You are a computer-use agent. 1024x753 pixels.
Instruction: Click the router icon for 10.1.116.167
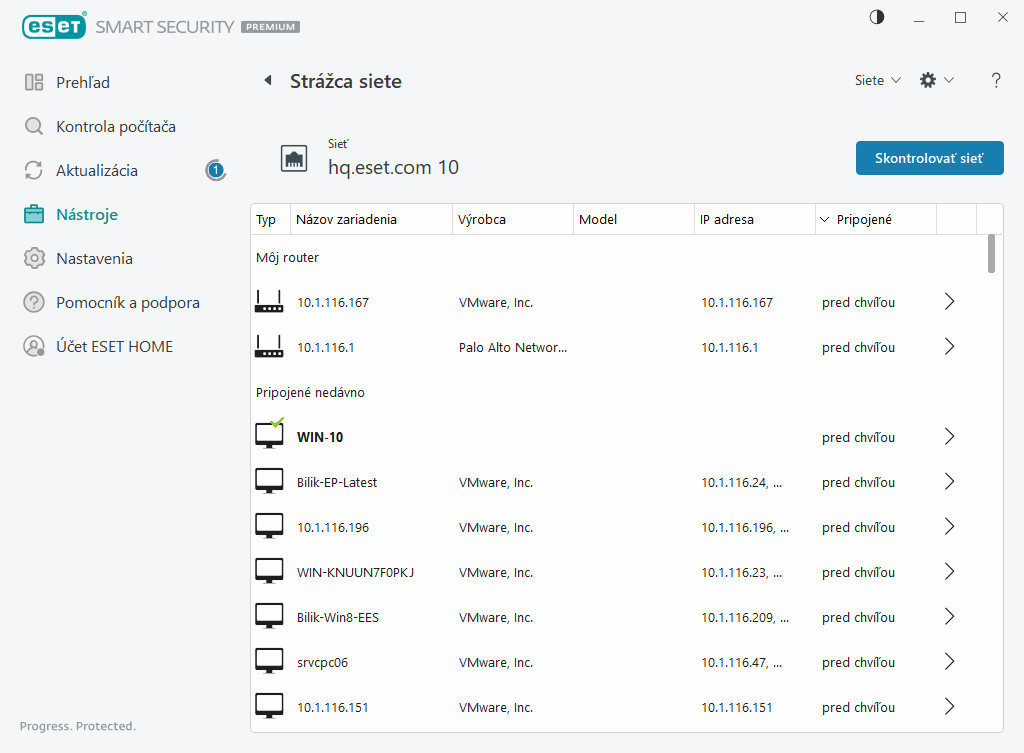point(269,302)
